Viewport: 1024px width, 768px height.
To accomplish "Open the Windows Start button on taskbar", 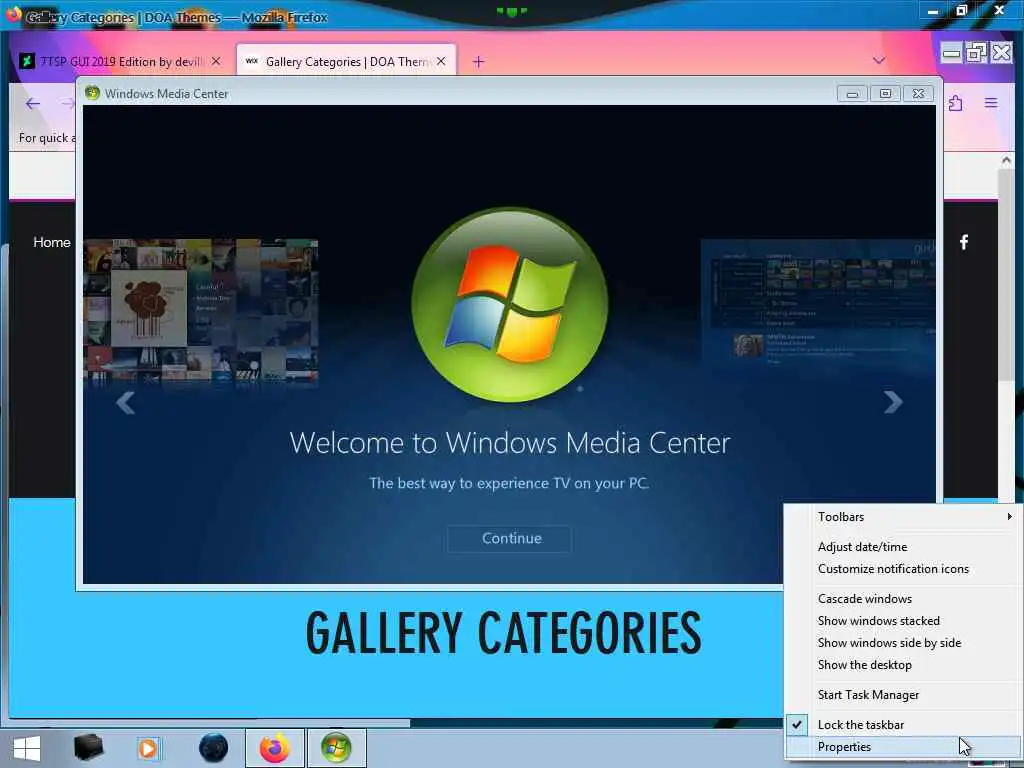I will pyautogui.click(x=27, y=748).
